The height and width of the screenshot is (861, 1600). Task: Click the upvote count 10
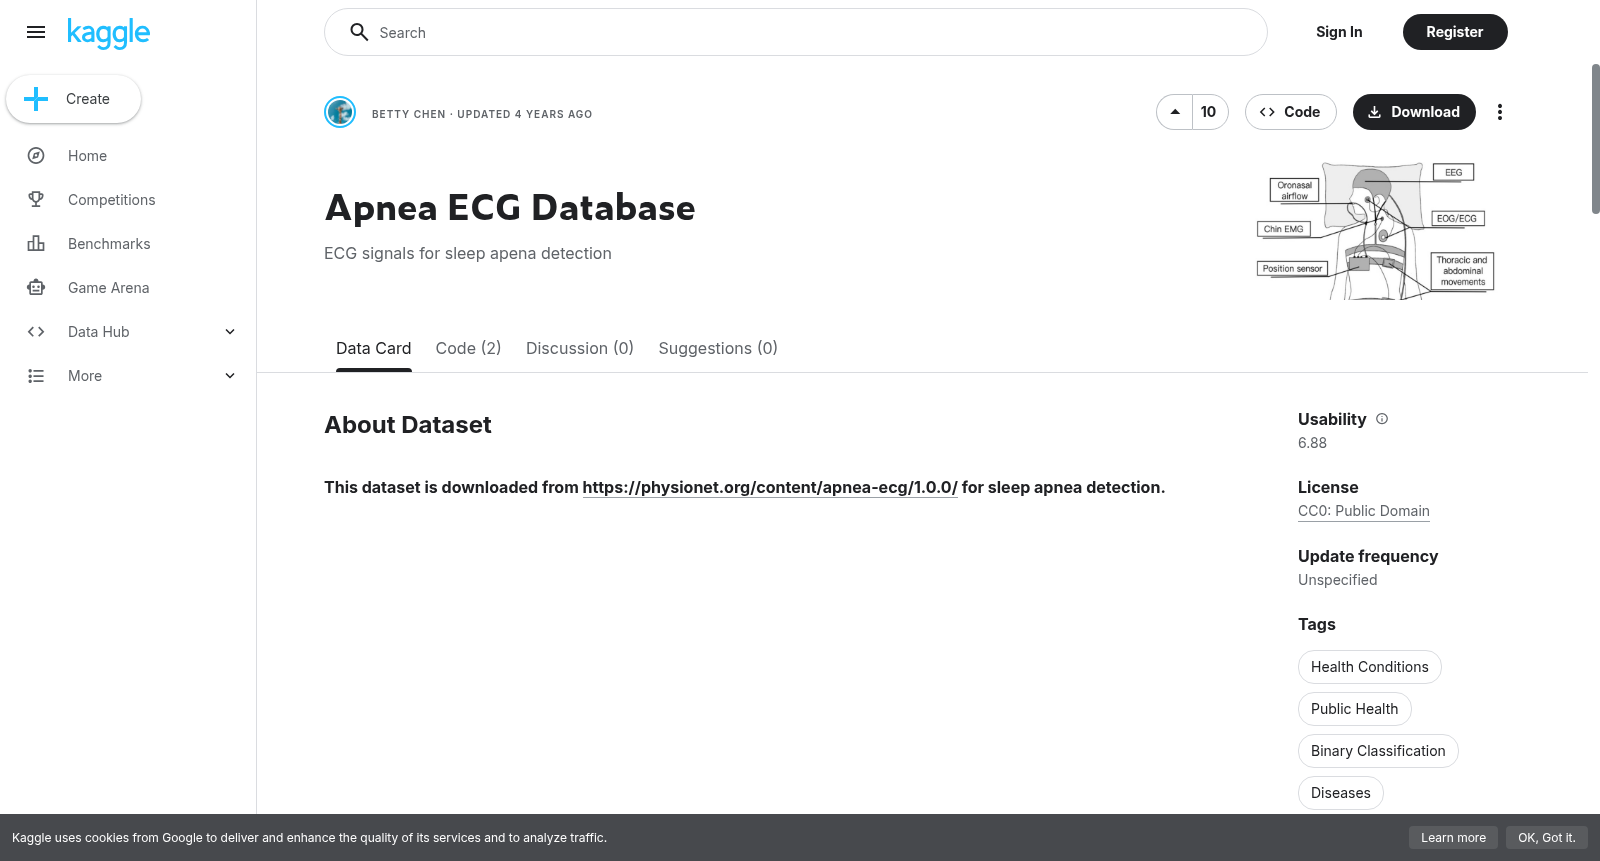click(x=1209, y=112)
